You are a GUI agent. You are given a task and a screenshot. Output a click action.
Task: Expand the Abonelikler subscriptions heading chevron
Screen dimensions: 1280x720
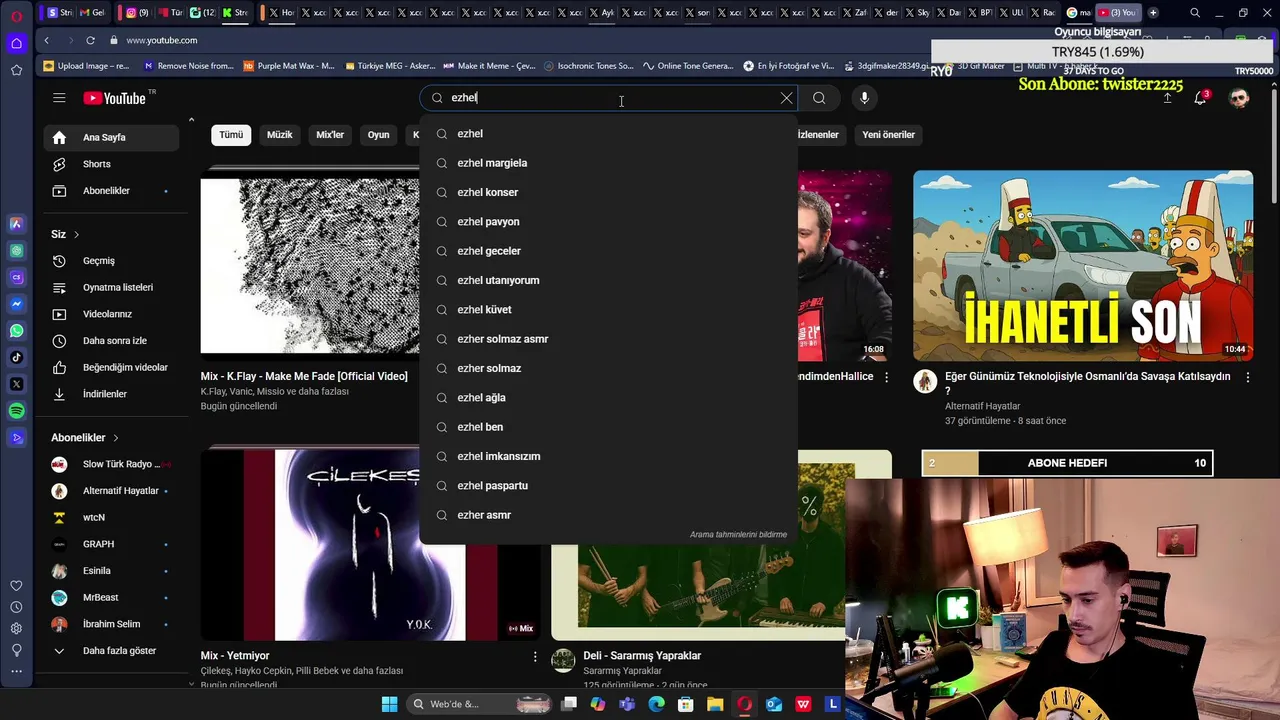(115, 438)
